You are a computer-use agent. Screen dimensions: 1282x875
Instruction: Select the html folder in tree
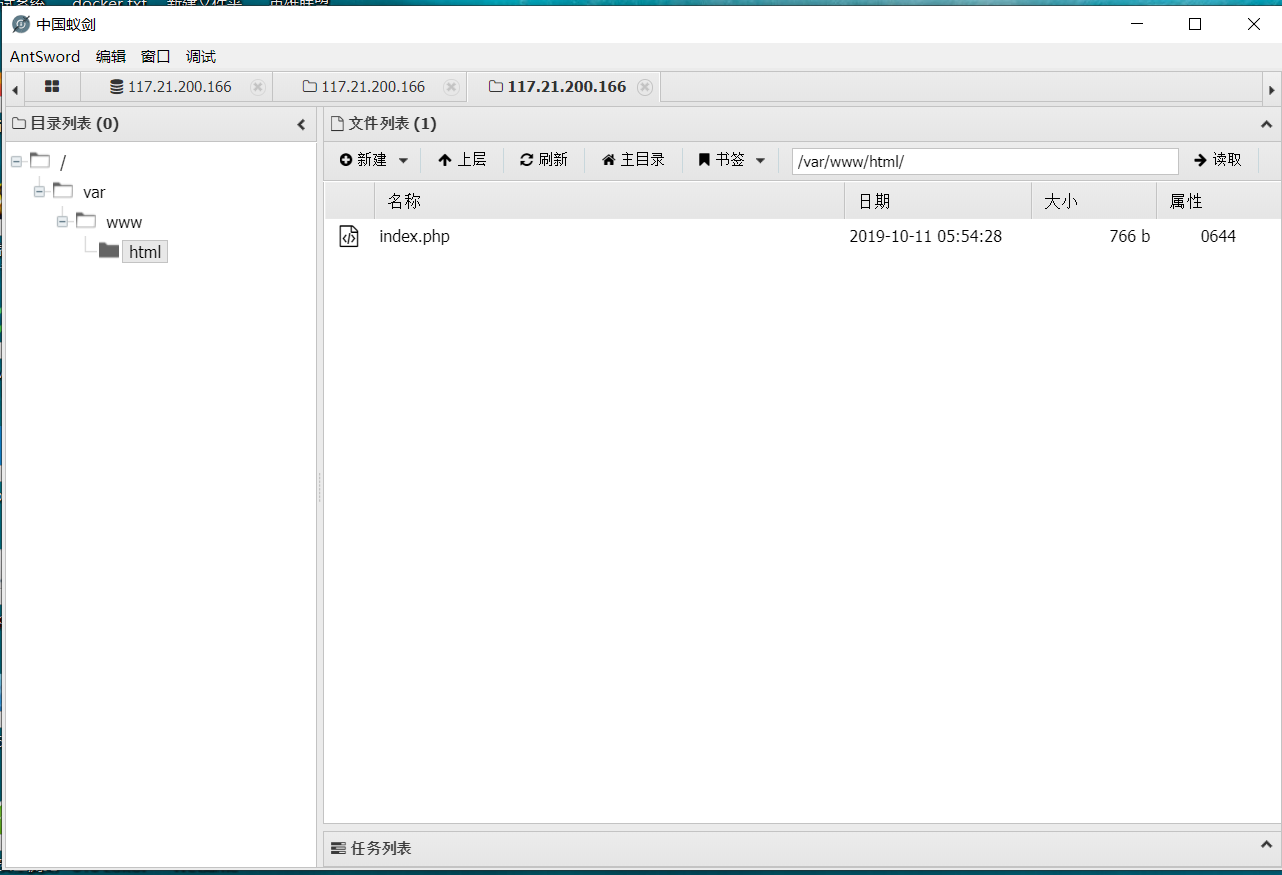pos(145,252)
